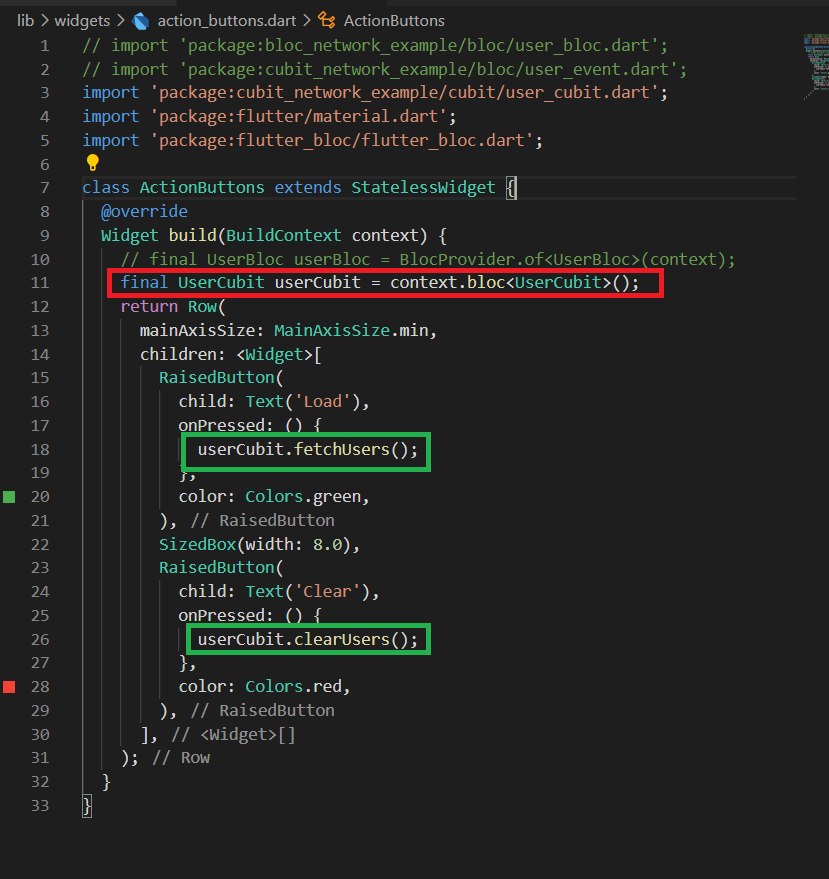This screenshot has width=829, height=879.
Task: Click '@override' annotation on line 8
Action: click(144, 211)
